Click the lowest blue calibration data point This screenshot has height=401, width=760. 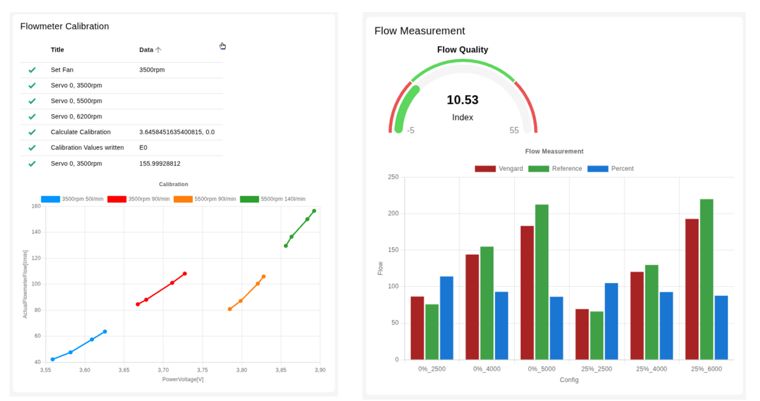point(53,359)
